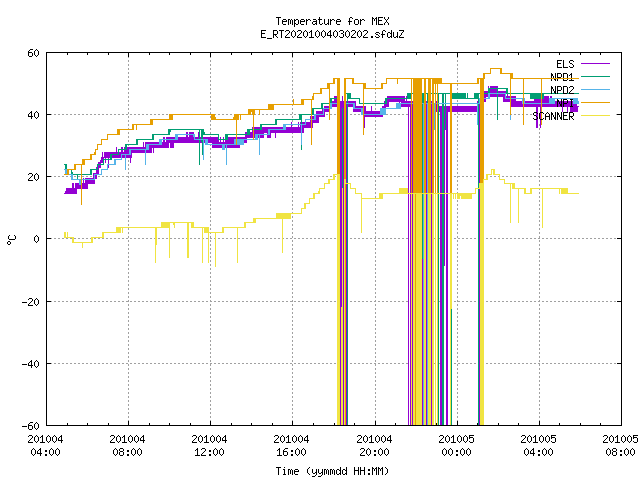Click the NPD2 legend label
The height and width of the screenshot is (480, 640).
(562, 90)
